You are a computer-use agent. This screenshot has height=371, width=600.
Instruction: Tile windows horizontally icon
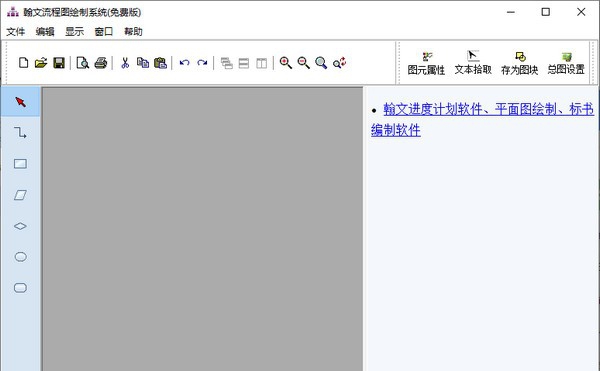[x=244, y=63]
